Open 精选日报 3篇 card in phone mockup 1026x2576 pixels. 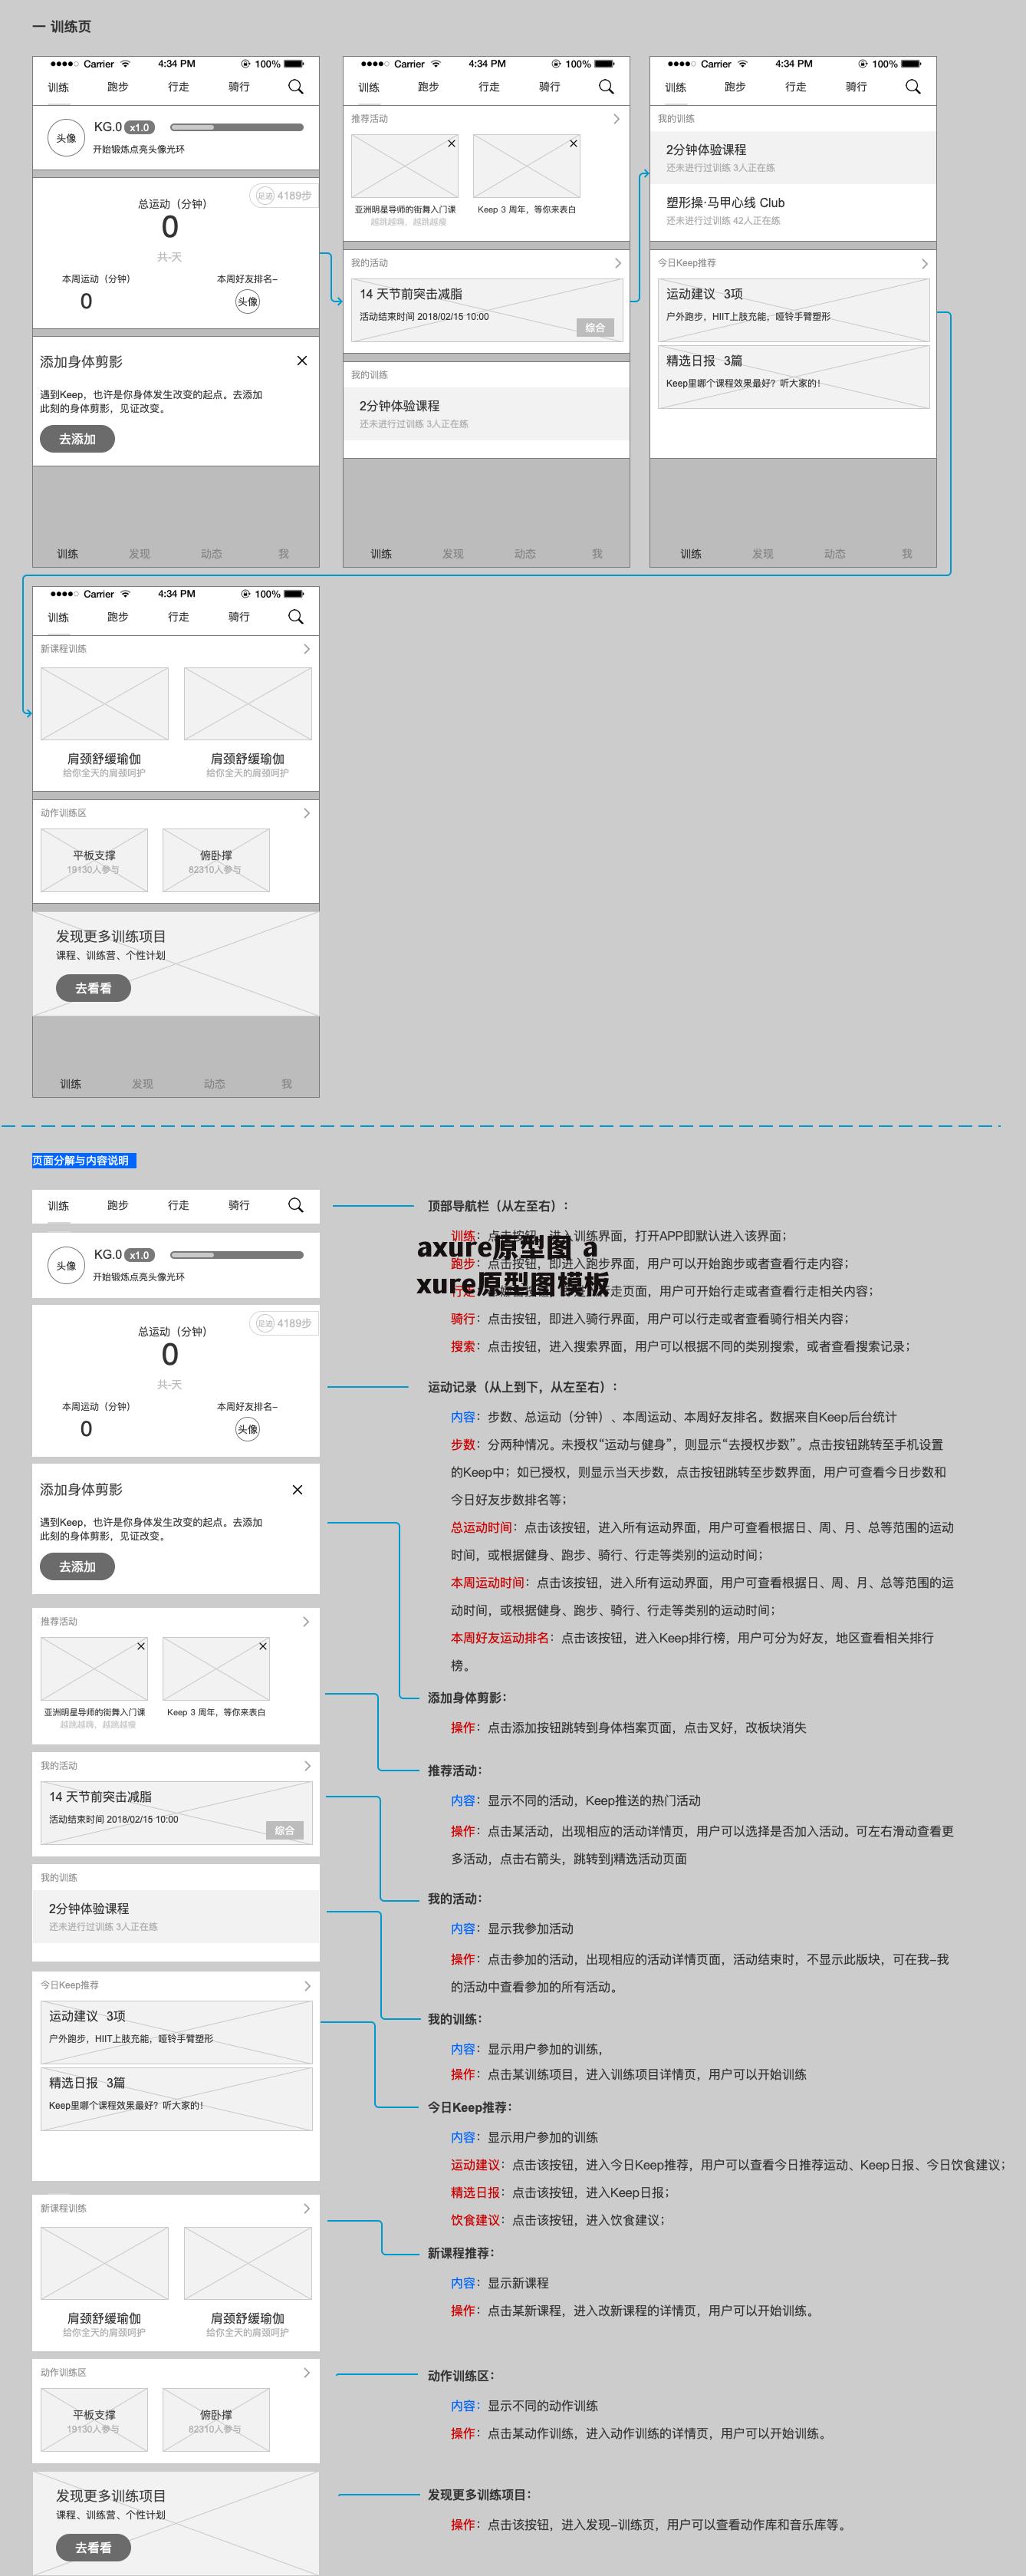pos(793,377)
